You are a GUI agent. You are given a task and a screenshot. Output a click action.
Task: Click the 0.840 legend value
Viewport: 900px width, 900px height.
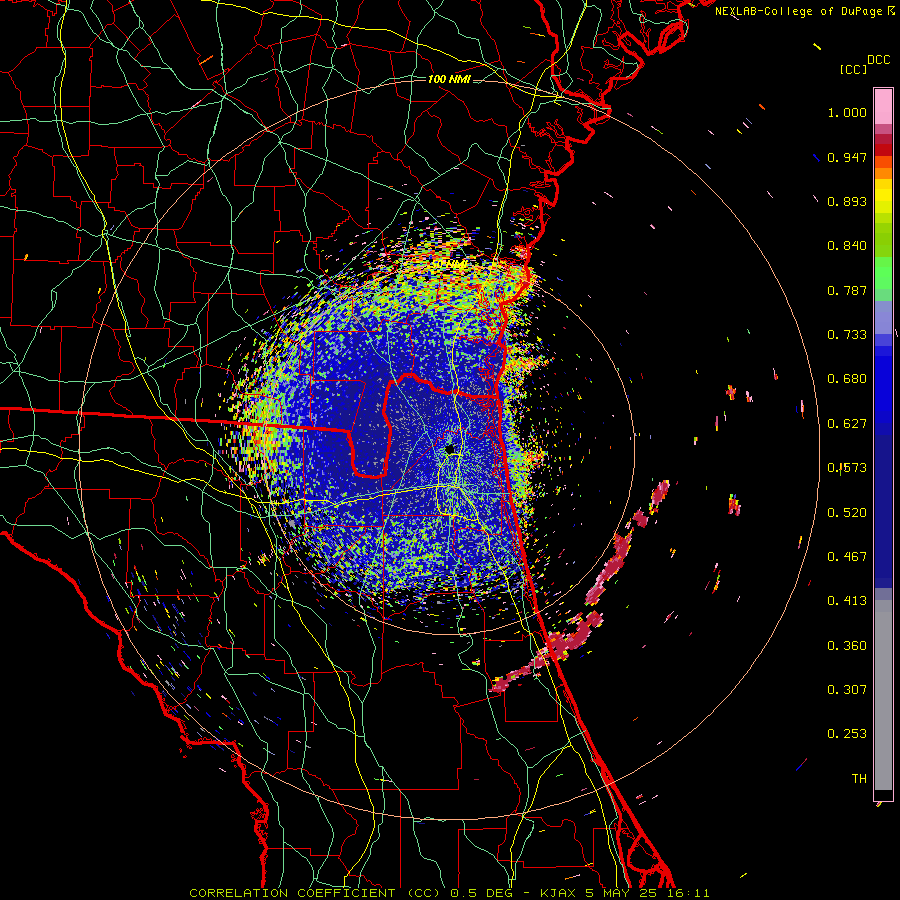[x=847, y=246]
